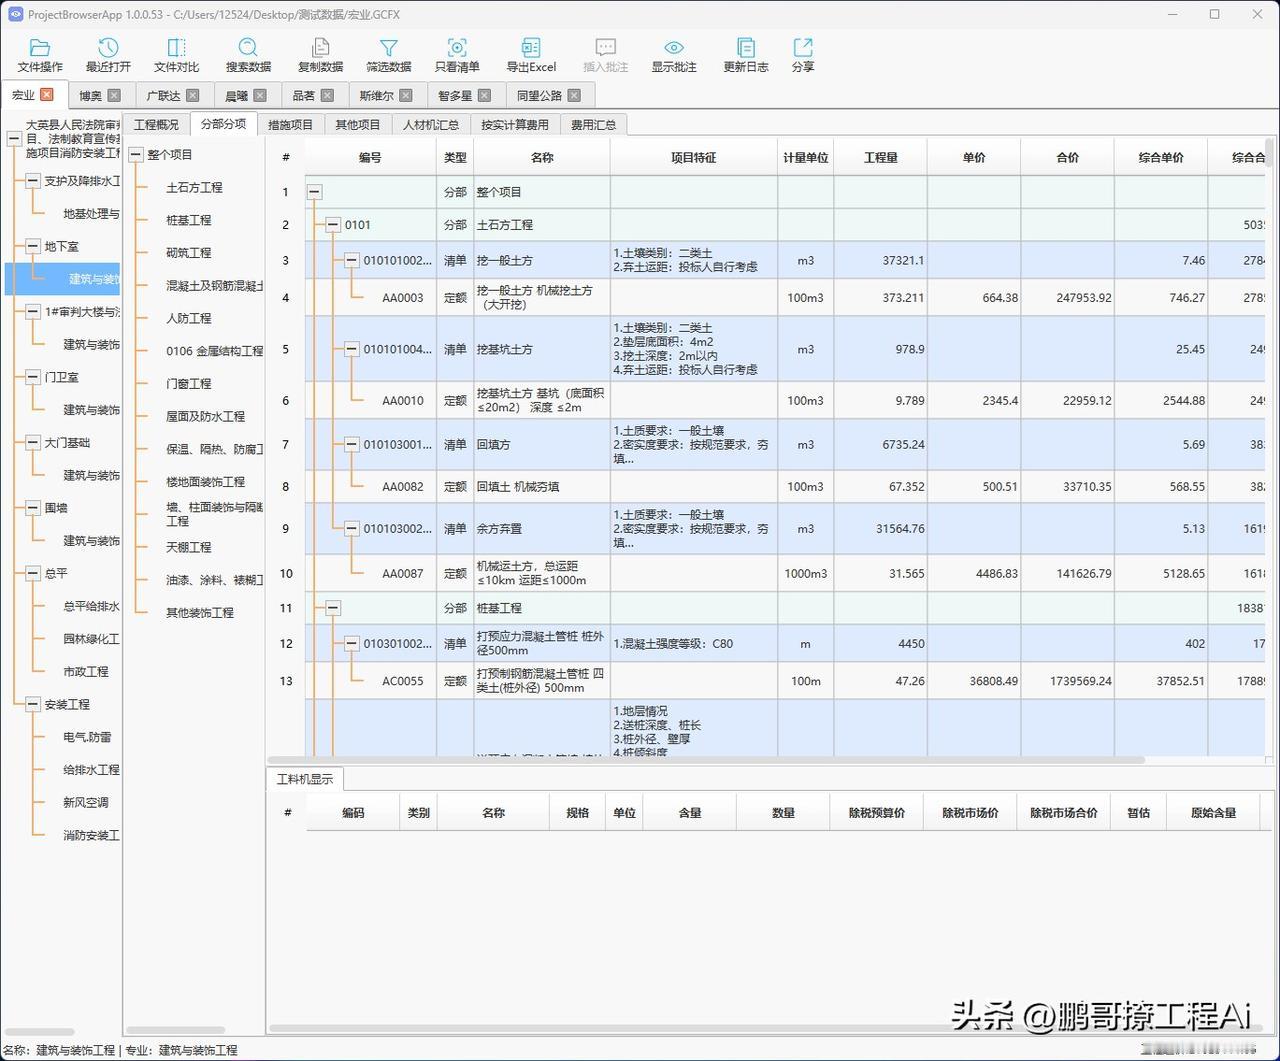The width and height of the screenshot is (1280, 1061).
Task: Collapse the 桩基工程 分部 row
Action: [332, 607]
